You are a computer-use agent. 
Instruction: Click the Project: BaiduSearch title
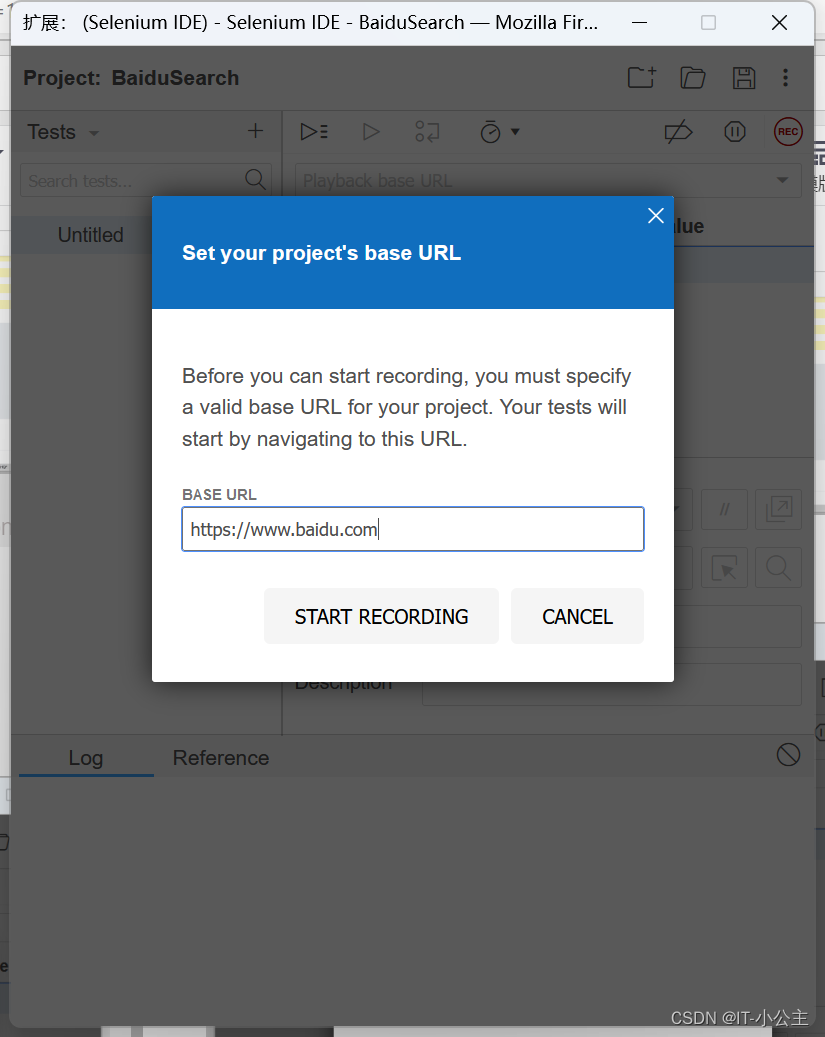pyautogui.click(x=131, y=78)
